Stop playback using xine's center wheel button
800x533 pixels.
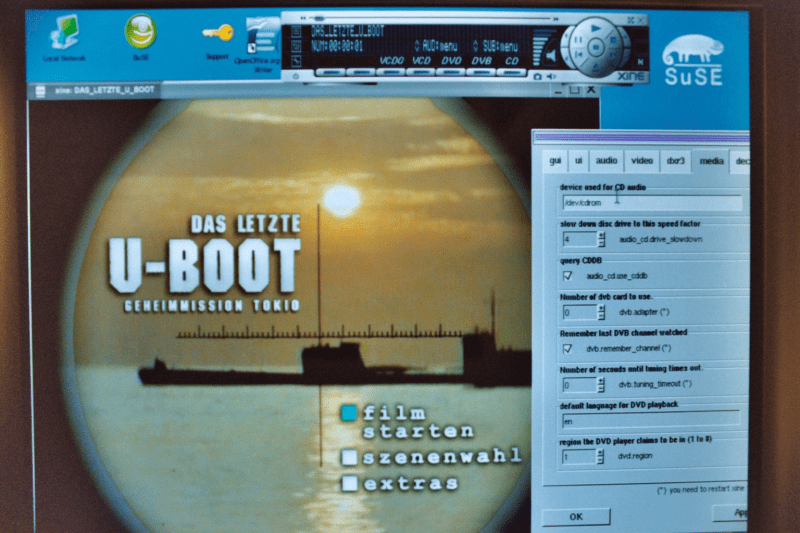(595, 49)
